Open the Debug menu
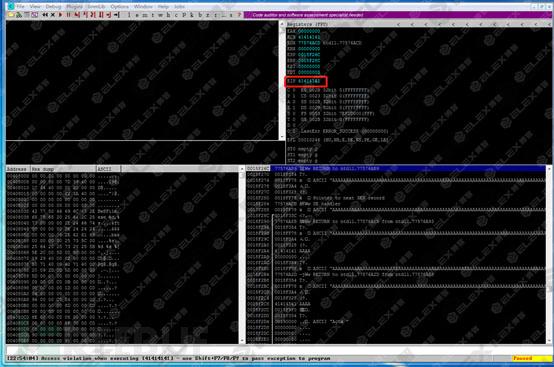This screenshot has width=554, height=367. [x=53, y=7]
